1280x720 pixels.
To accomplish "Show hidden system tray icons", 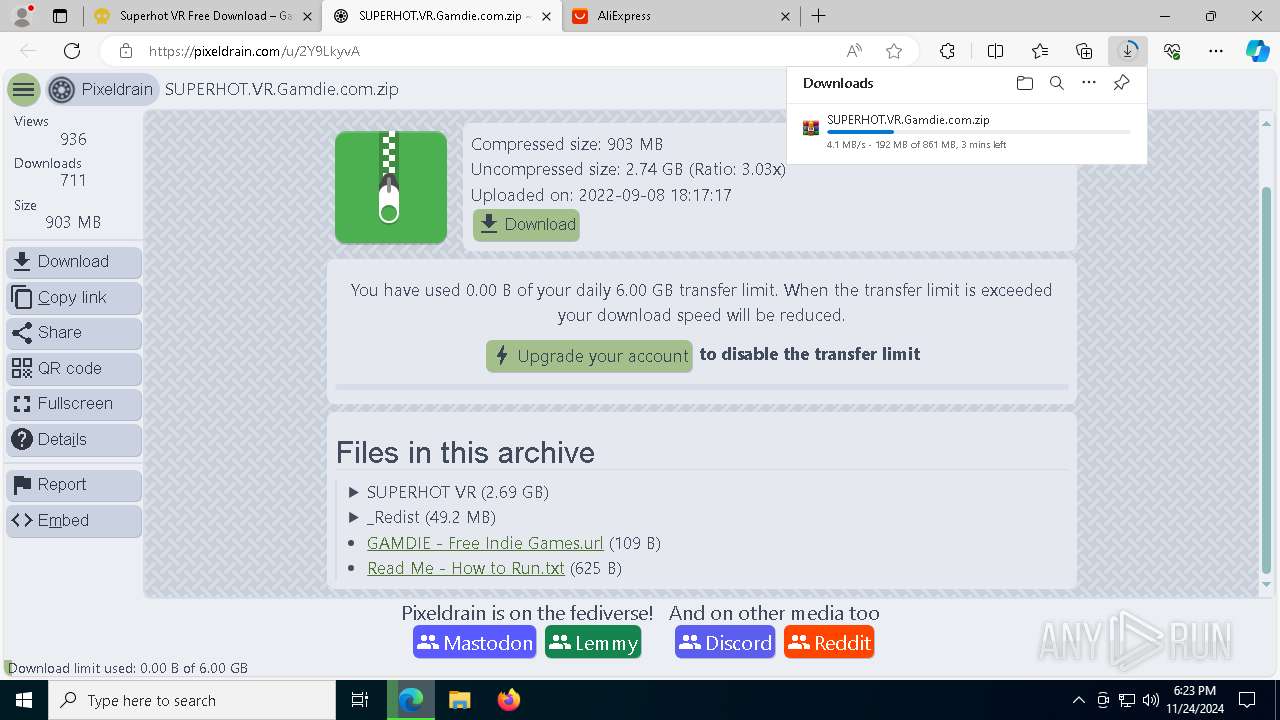I will (1078, 700).
